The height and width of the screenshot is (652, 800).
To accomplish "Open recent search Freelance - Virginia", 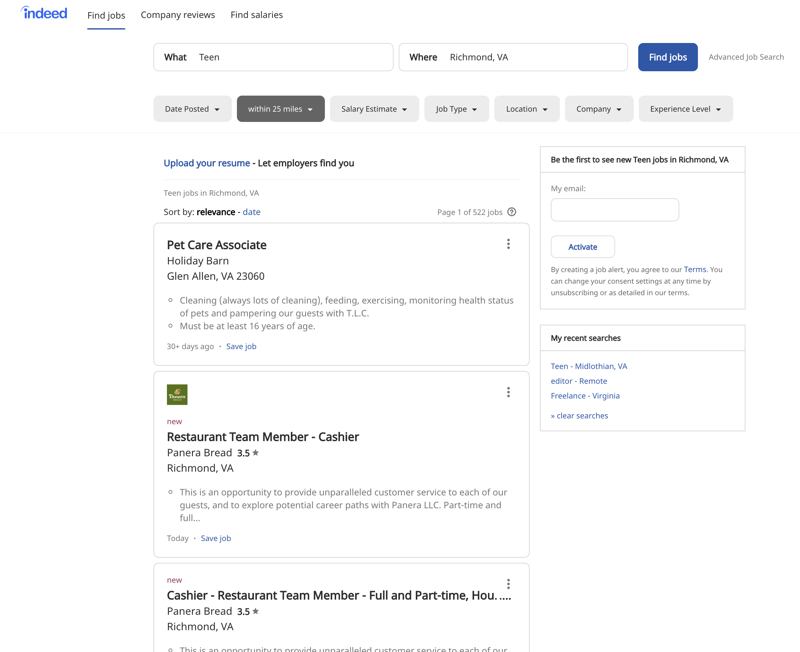I will [x=585, y=396].
